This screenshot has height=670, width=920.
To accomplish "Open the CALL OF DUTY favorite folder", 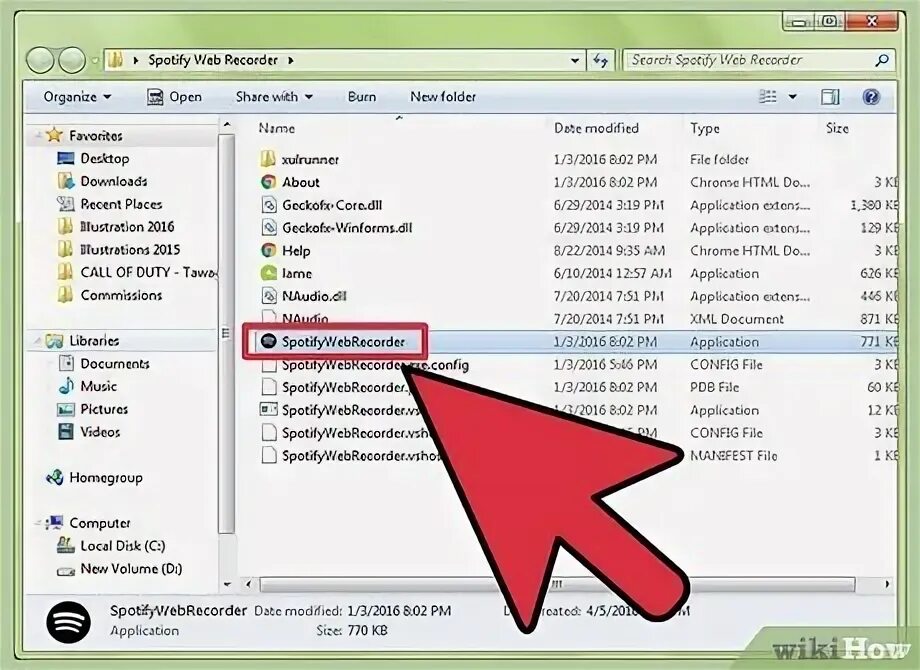I will [x=148, y=272].
